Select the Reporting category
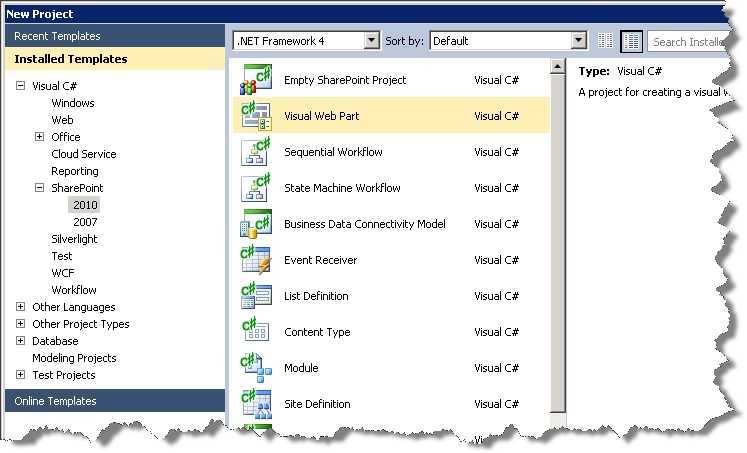Screen dimensions: 747x453 click(x=75, y=171)
